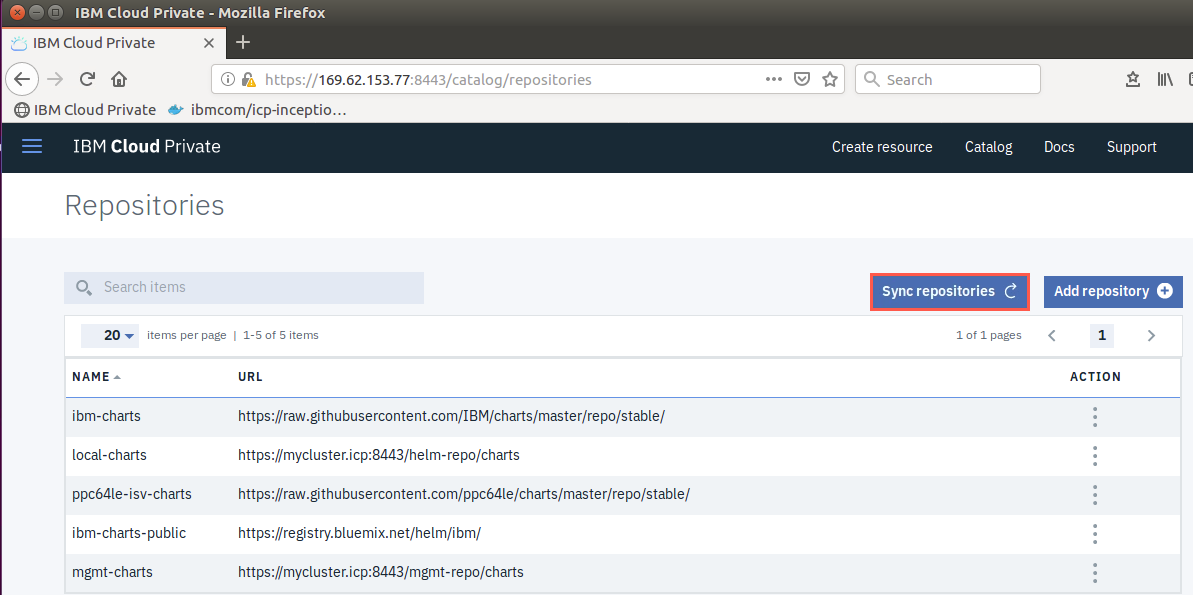Show bookmarks menu star-tray icon
This screenshot has height=595, width=1193.
tap(1133, 79)
